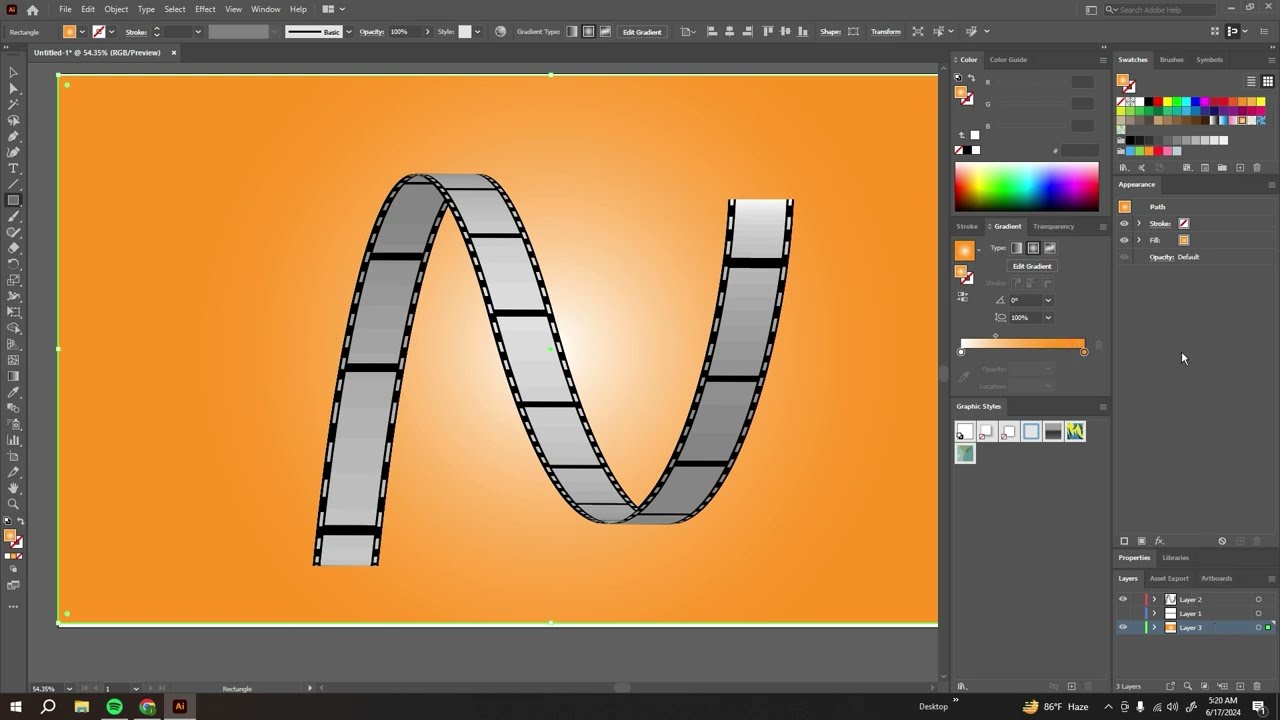This screenshot has height=720, width=1280.
Task: Delete selection trash icon in Layers panel
Action: [1257, 686]
